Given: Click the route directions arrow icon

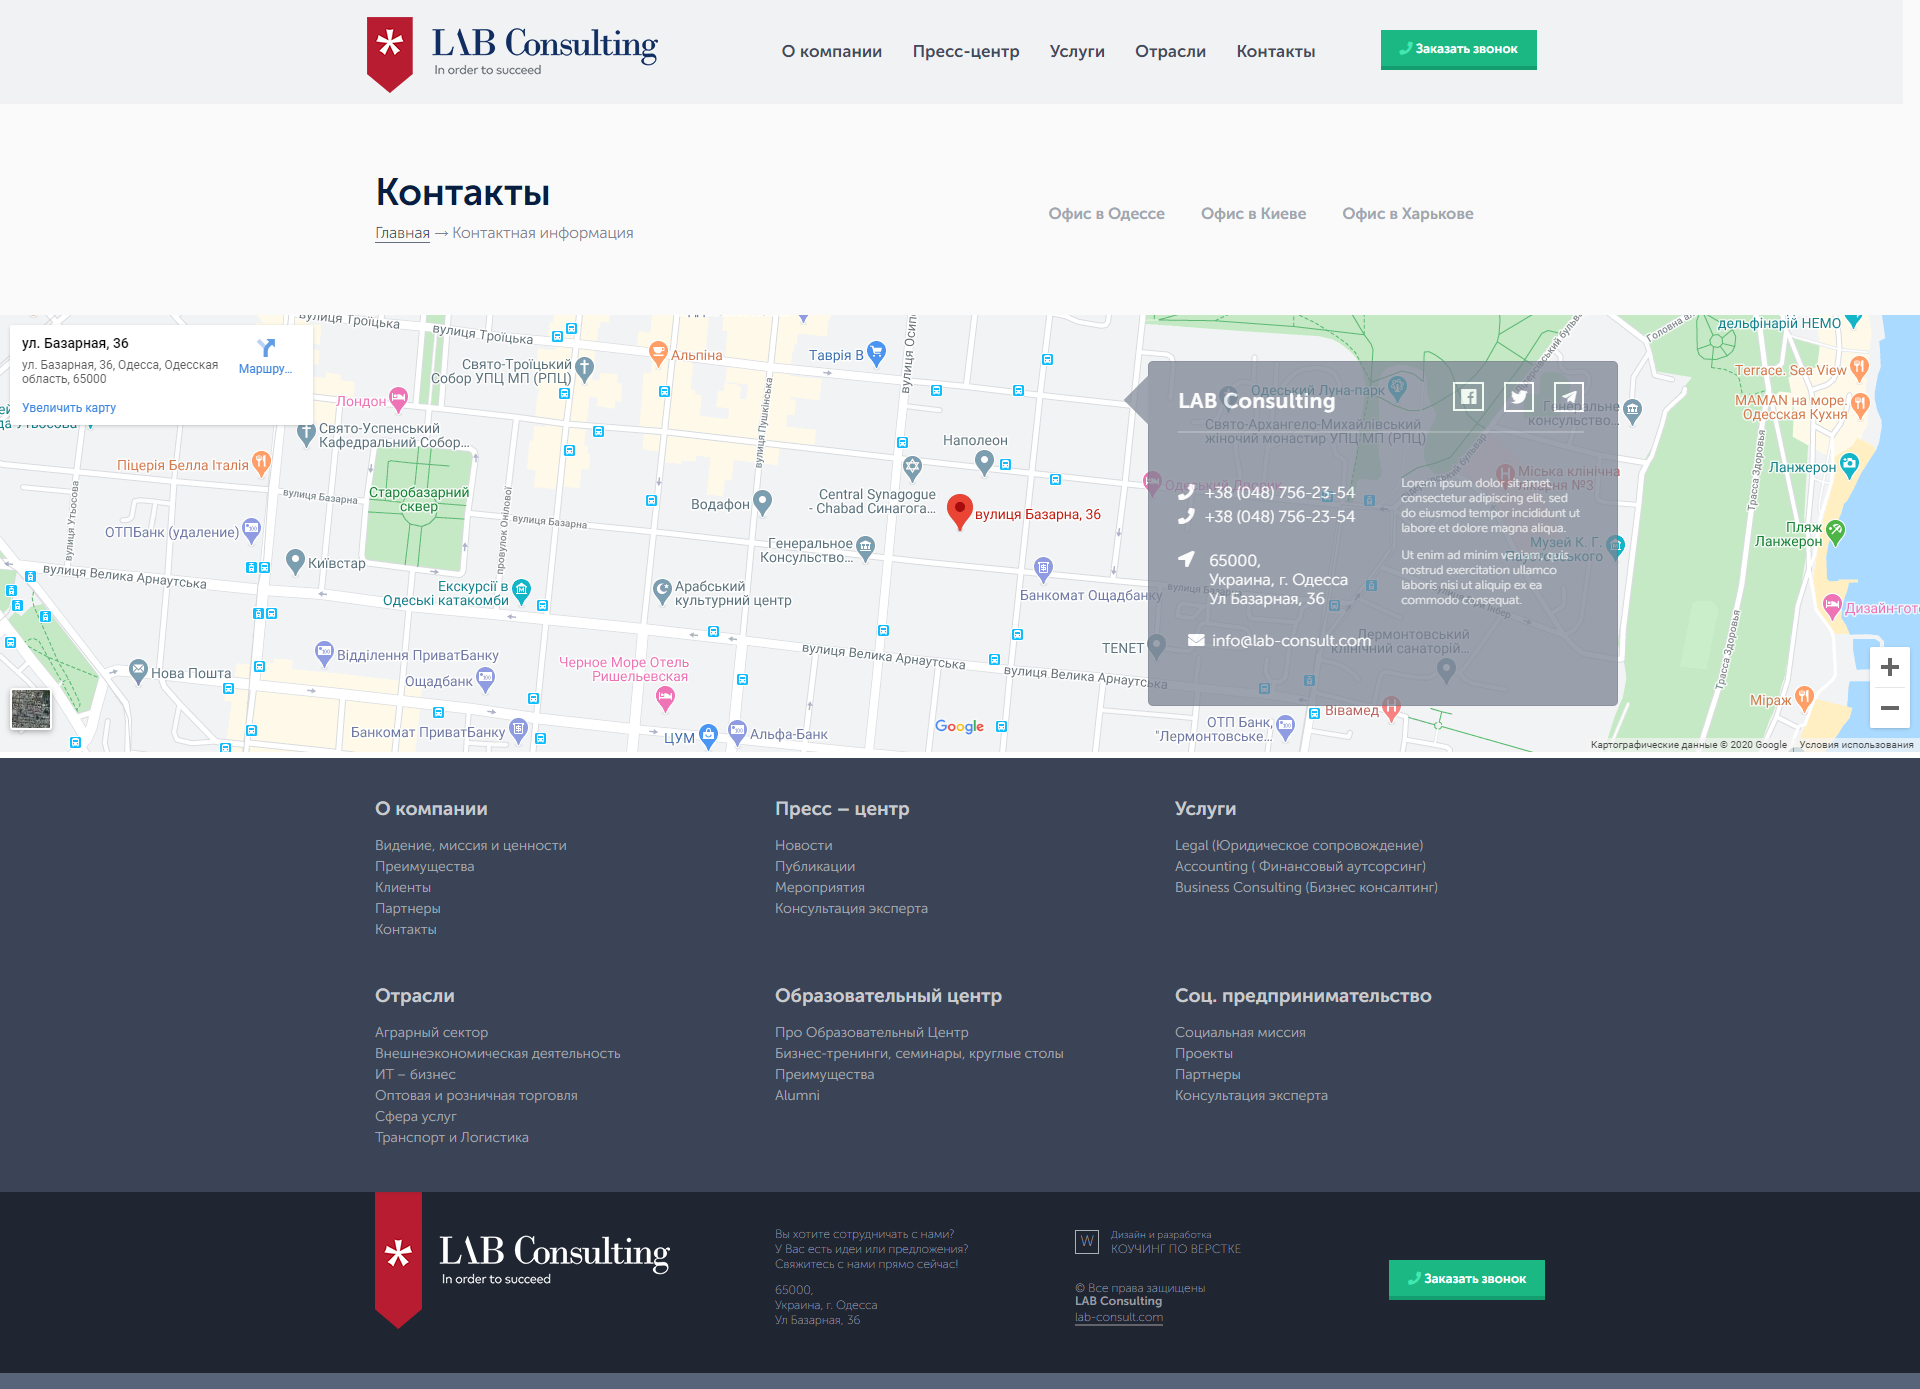Looking at the screenshot, I should [265, 348].
